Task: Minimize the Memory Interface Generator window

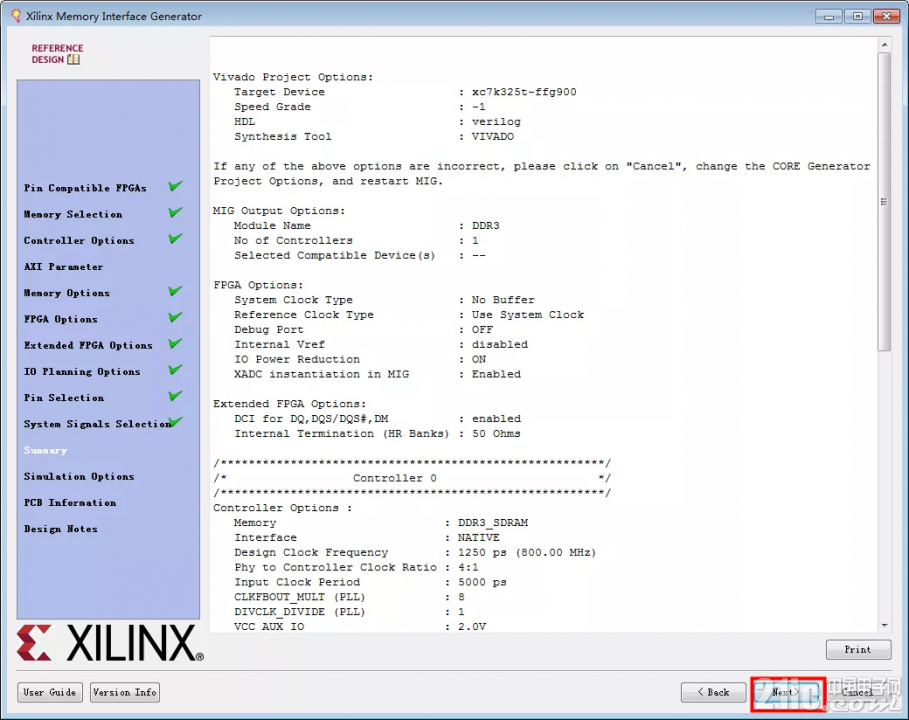Action: click(829, 16)
